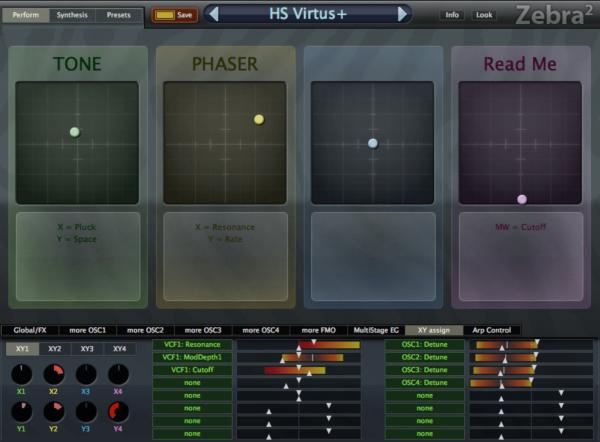Image resolution: width=600 pixels, height=442 pixels.
Task: Click the Y4 knob
Action: [x=118, y=412]
